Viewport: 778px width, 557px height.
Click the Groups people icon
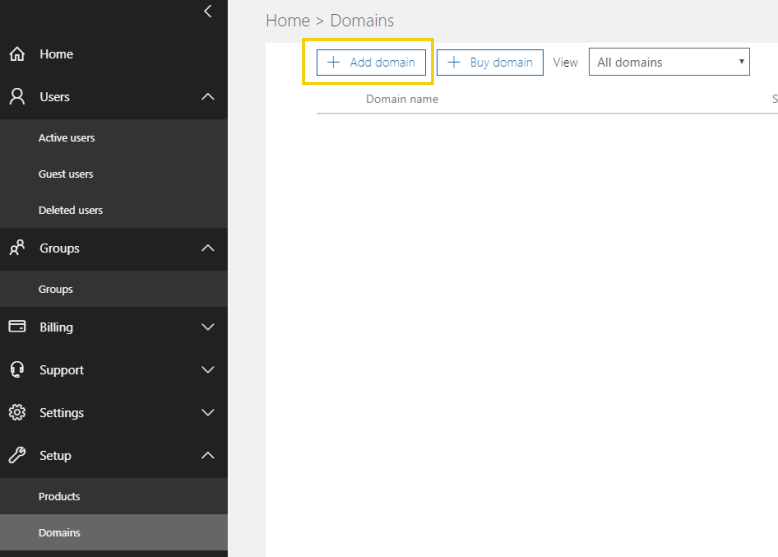(17, 248)
